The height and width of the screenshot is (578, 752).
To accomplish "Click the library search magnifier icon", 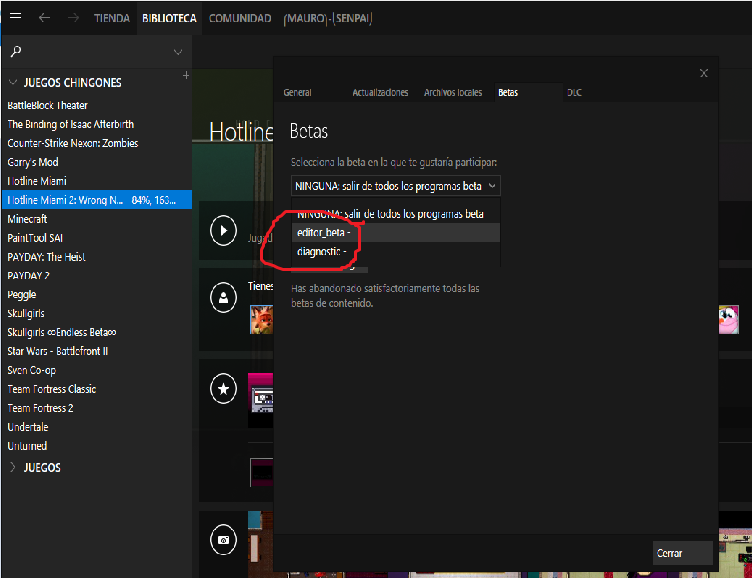I will tap(16, 51).
